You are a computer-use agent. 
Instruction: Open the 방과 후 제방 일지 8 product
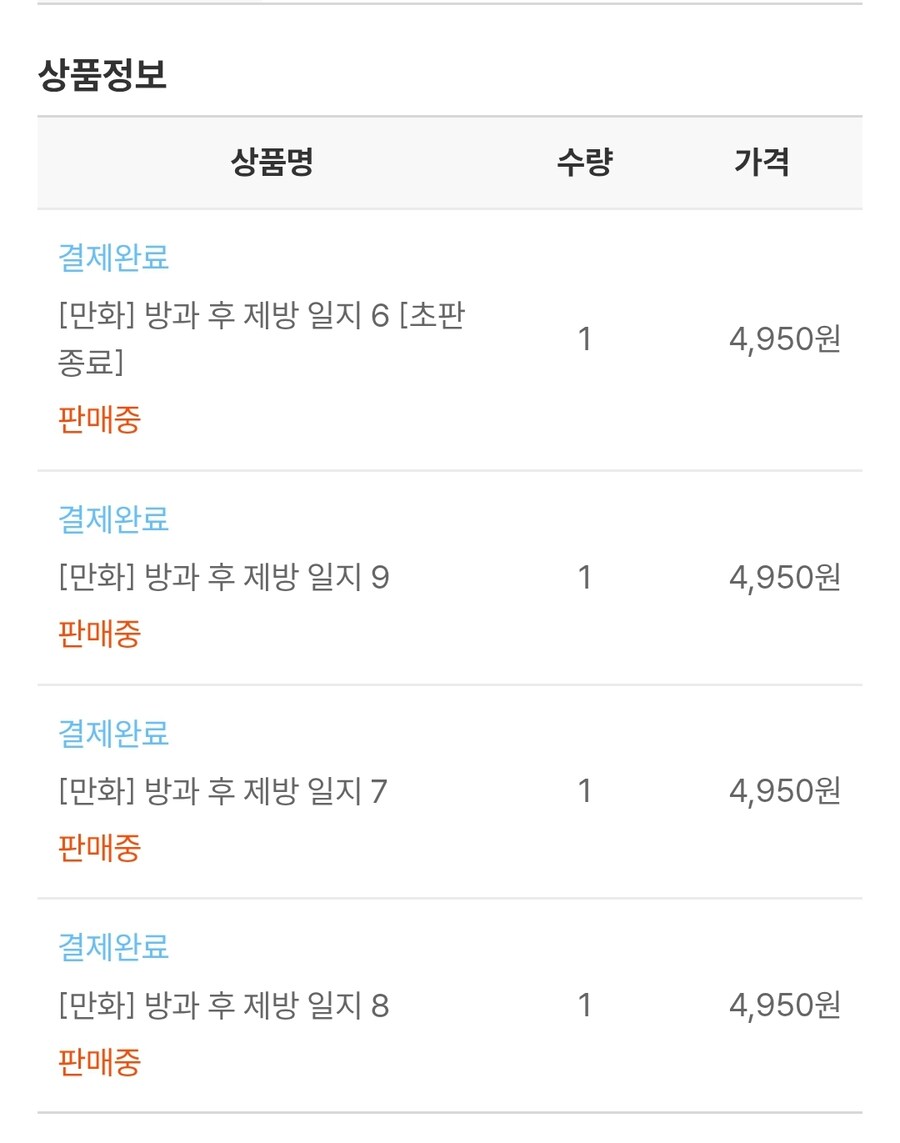pos(224,1005)
